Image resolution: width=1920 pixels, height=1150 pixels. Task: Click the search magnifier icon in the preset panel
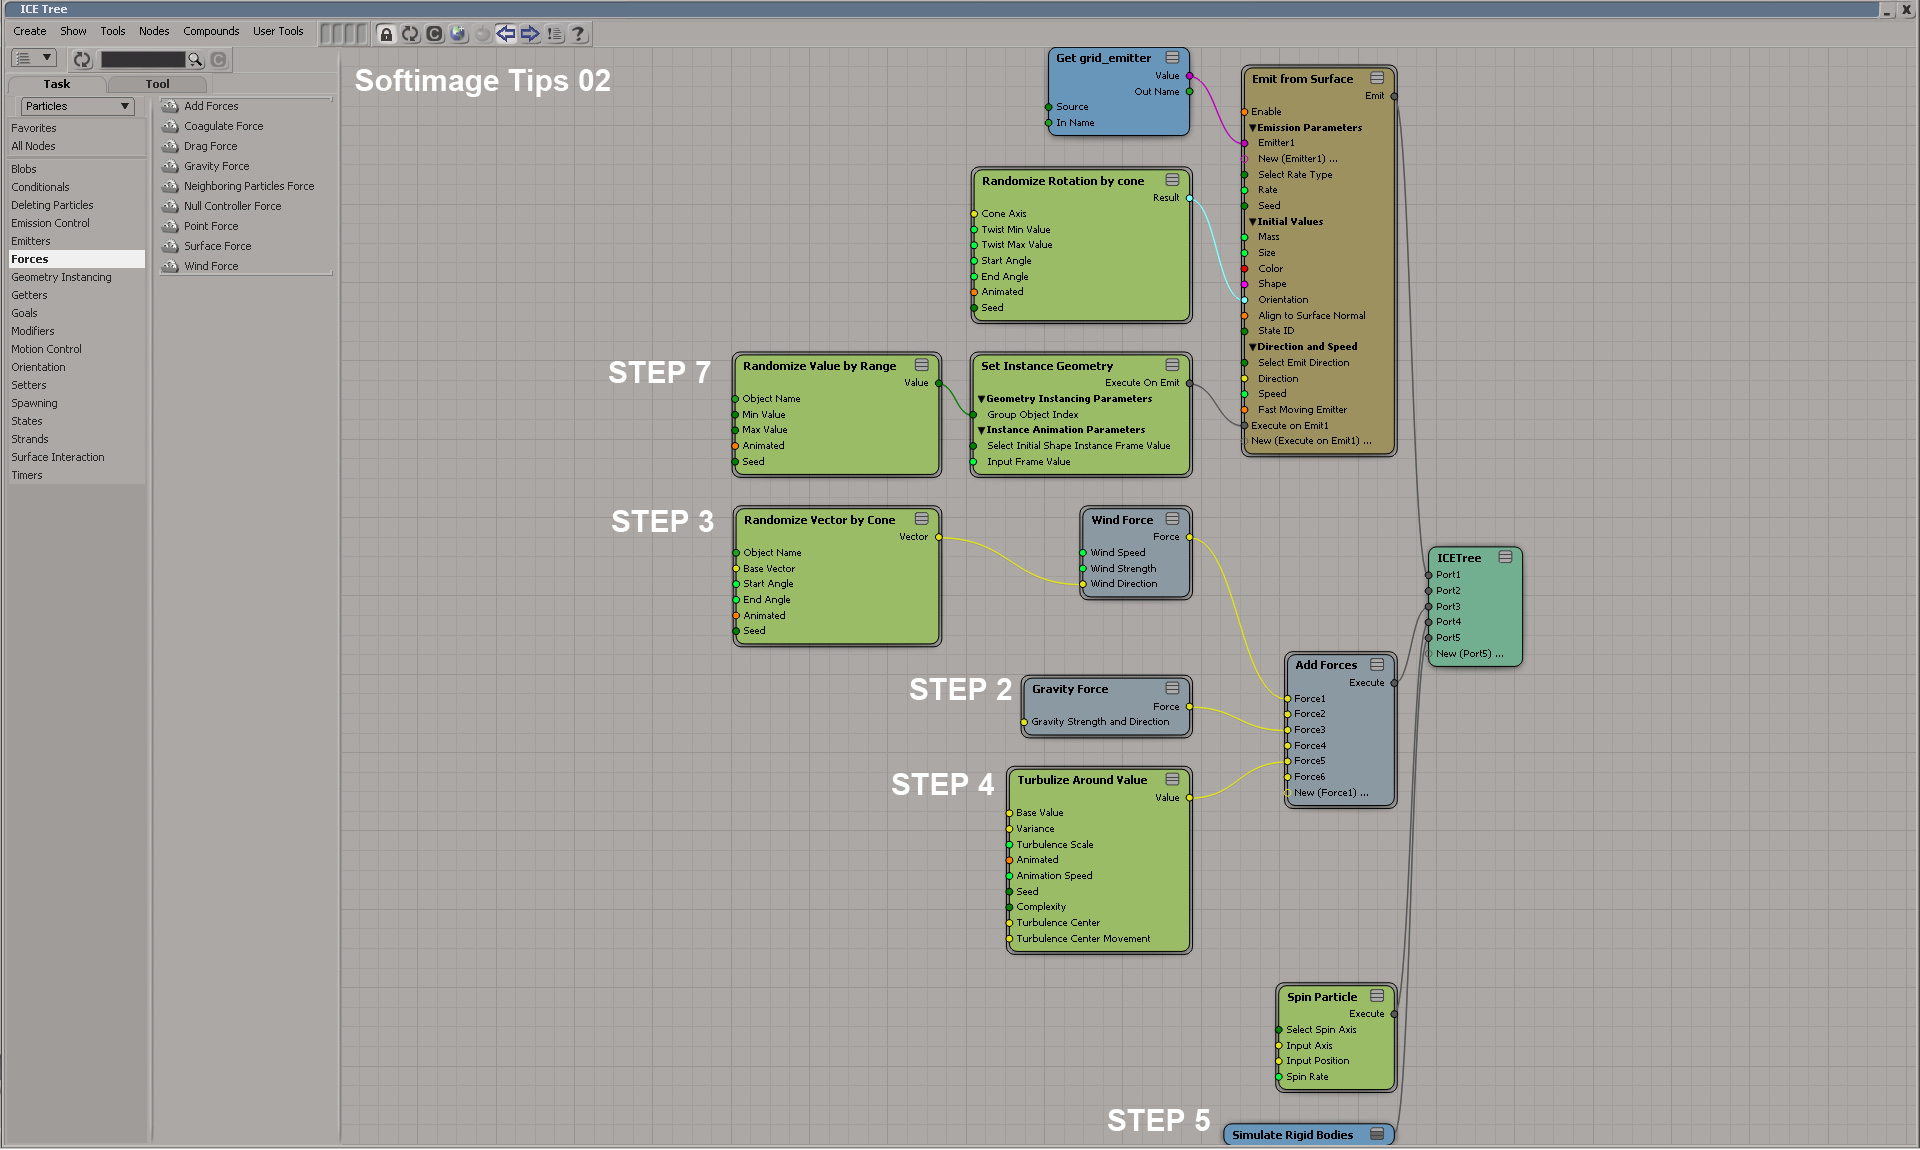tap(196, 60)
